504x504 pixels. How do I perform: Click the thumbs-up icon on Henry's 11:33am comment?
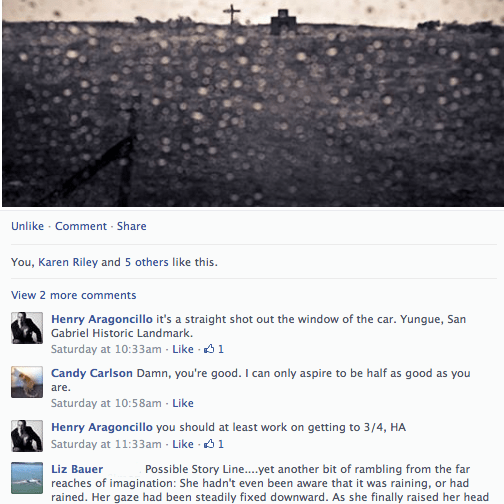pos(209,444)
